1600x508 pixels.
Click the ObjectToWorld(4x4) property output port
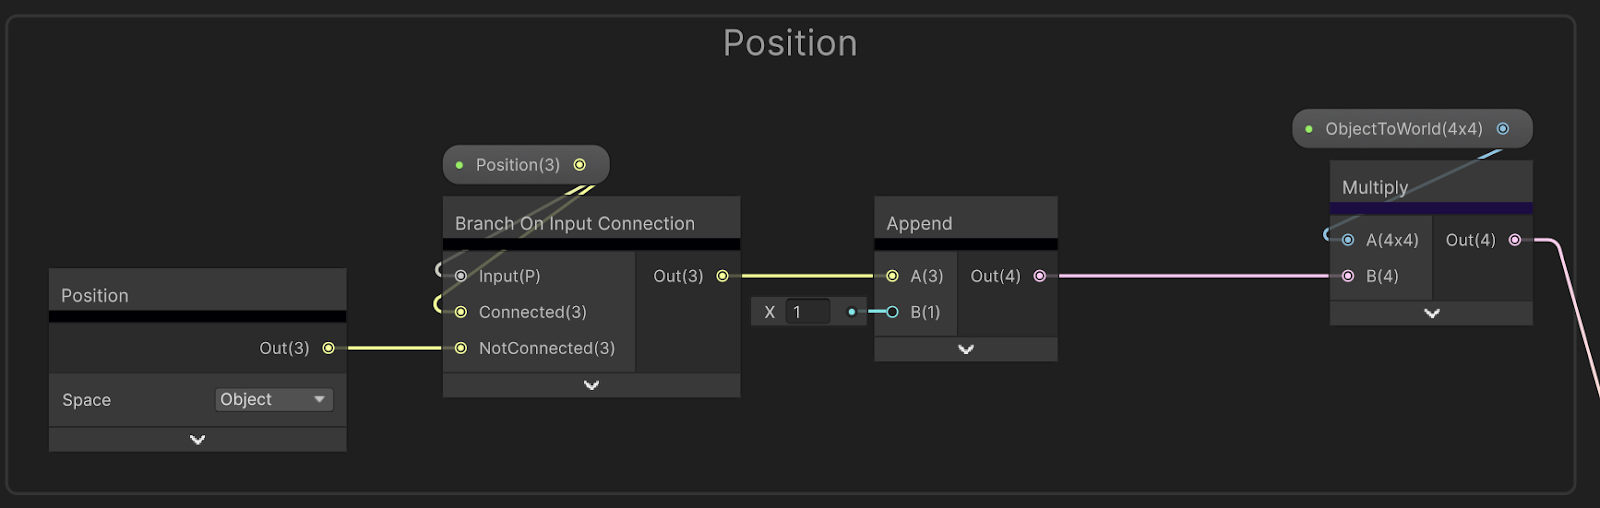(x=1503, y=129)
